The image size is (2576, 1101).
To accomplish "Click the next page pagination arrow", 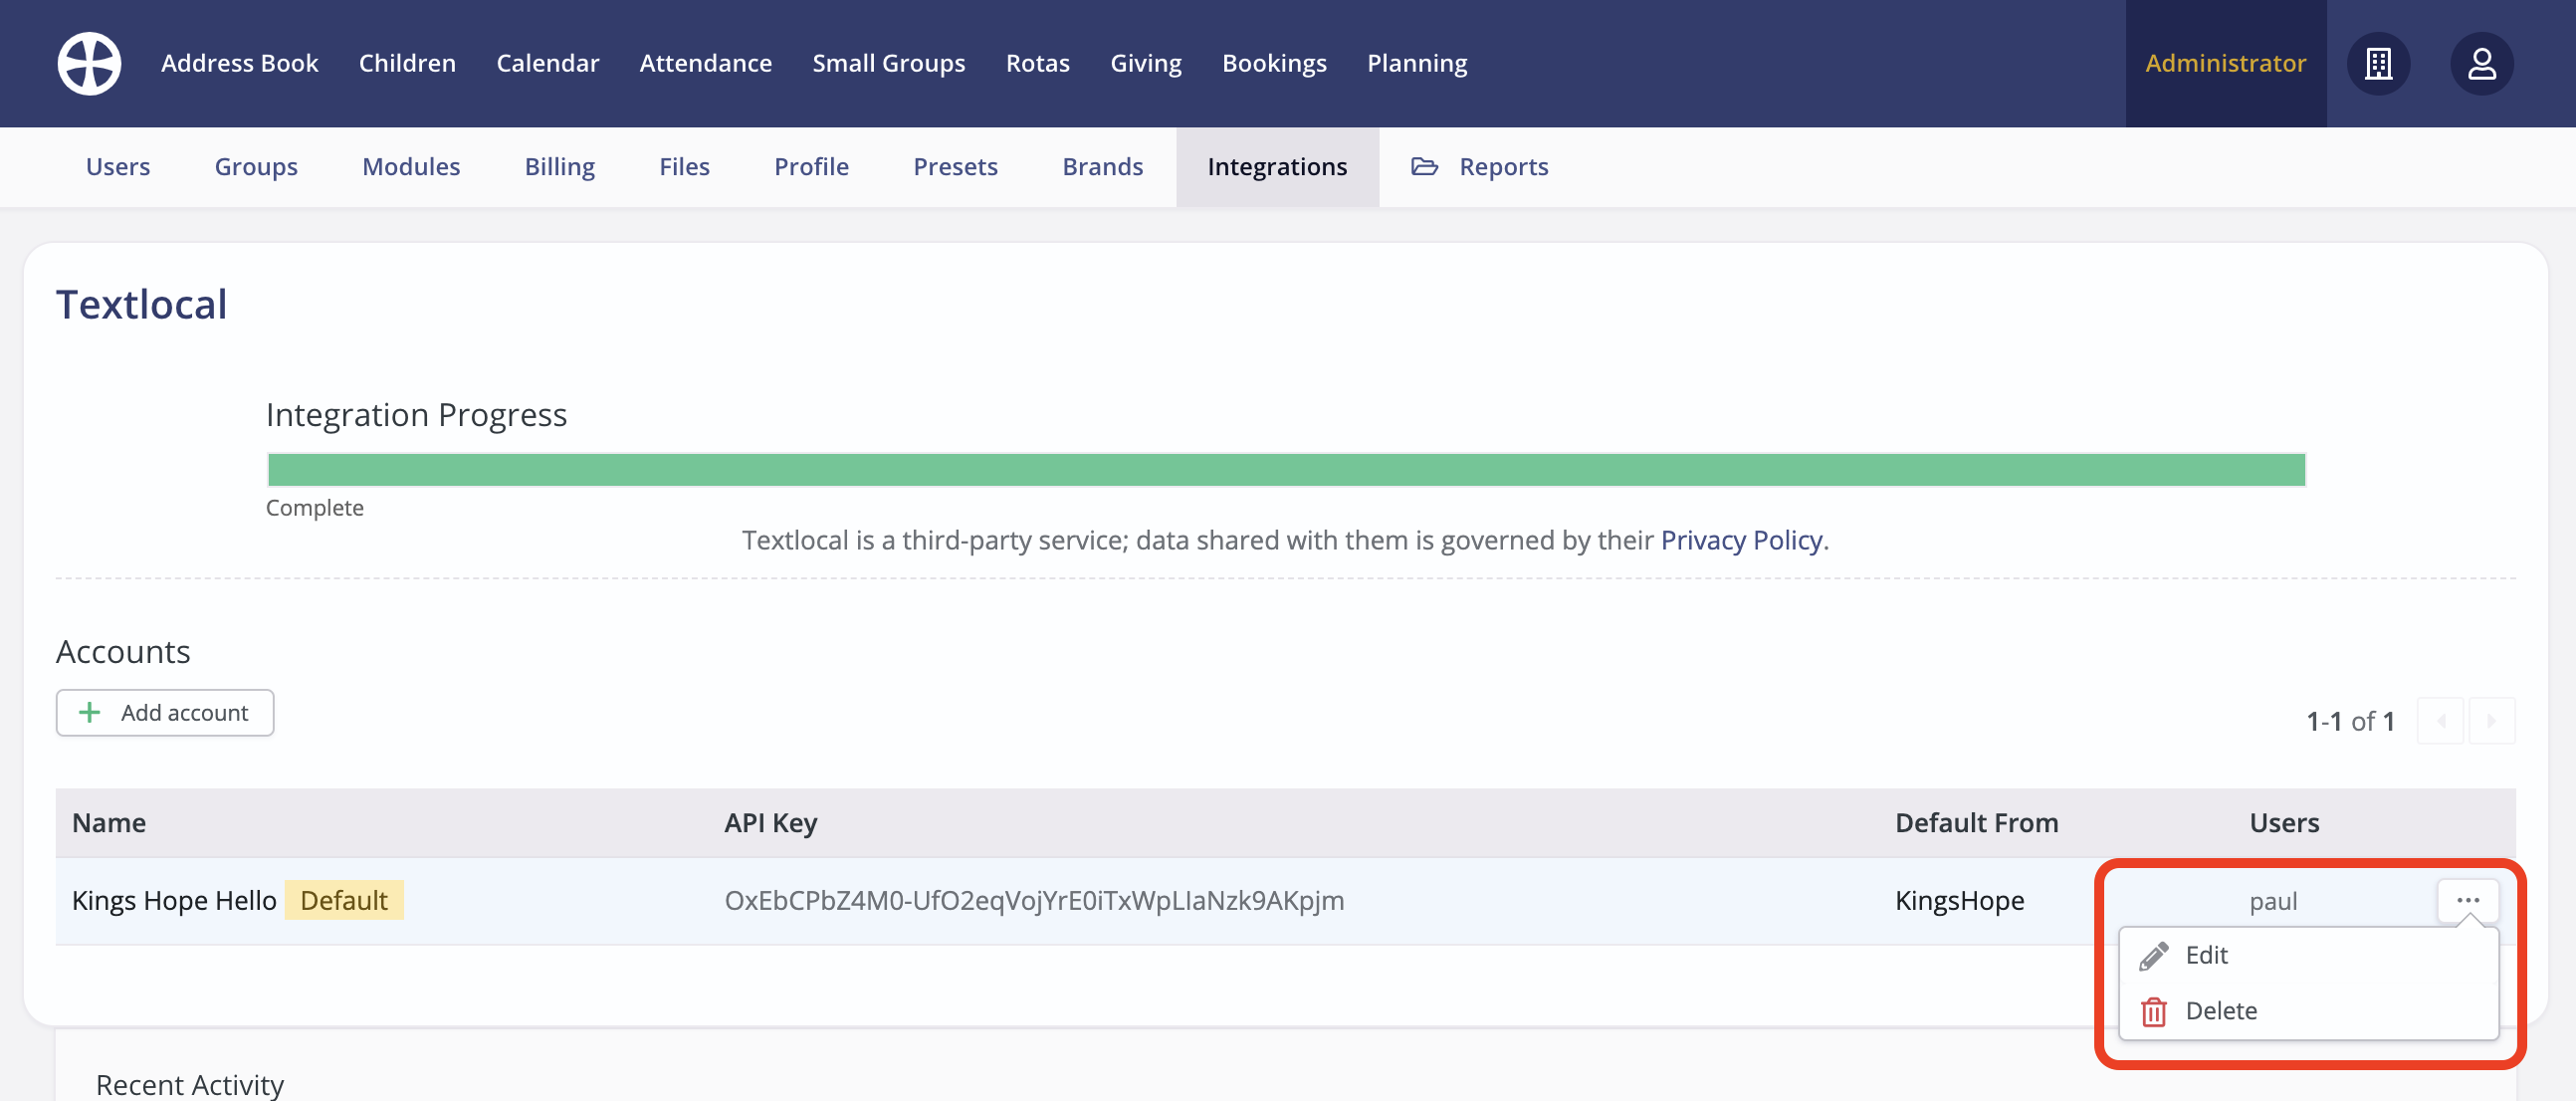I will click(x=2492, y=720).
